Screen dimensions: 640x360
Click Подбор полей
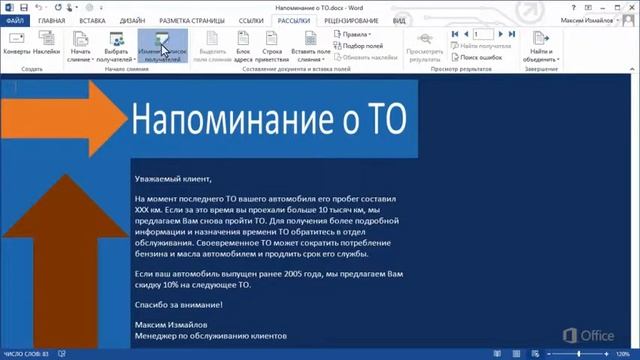coord(358,46)
